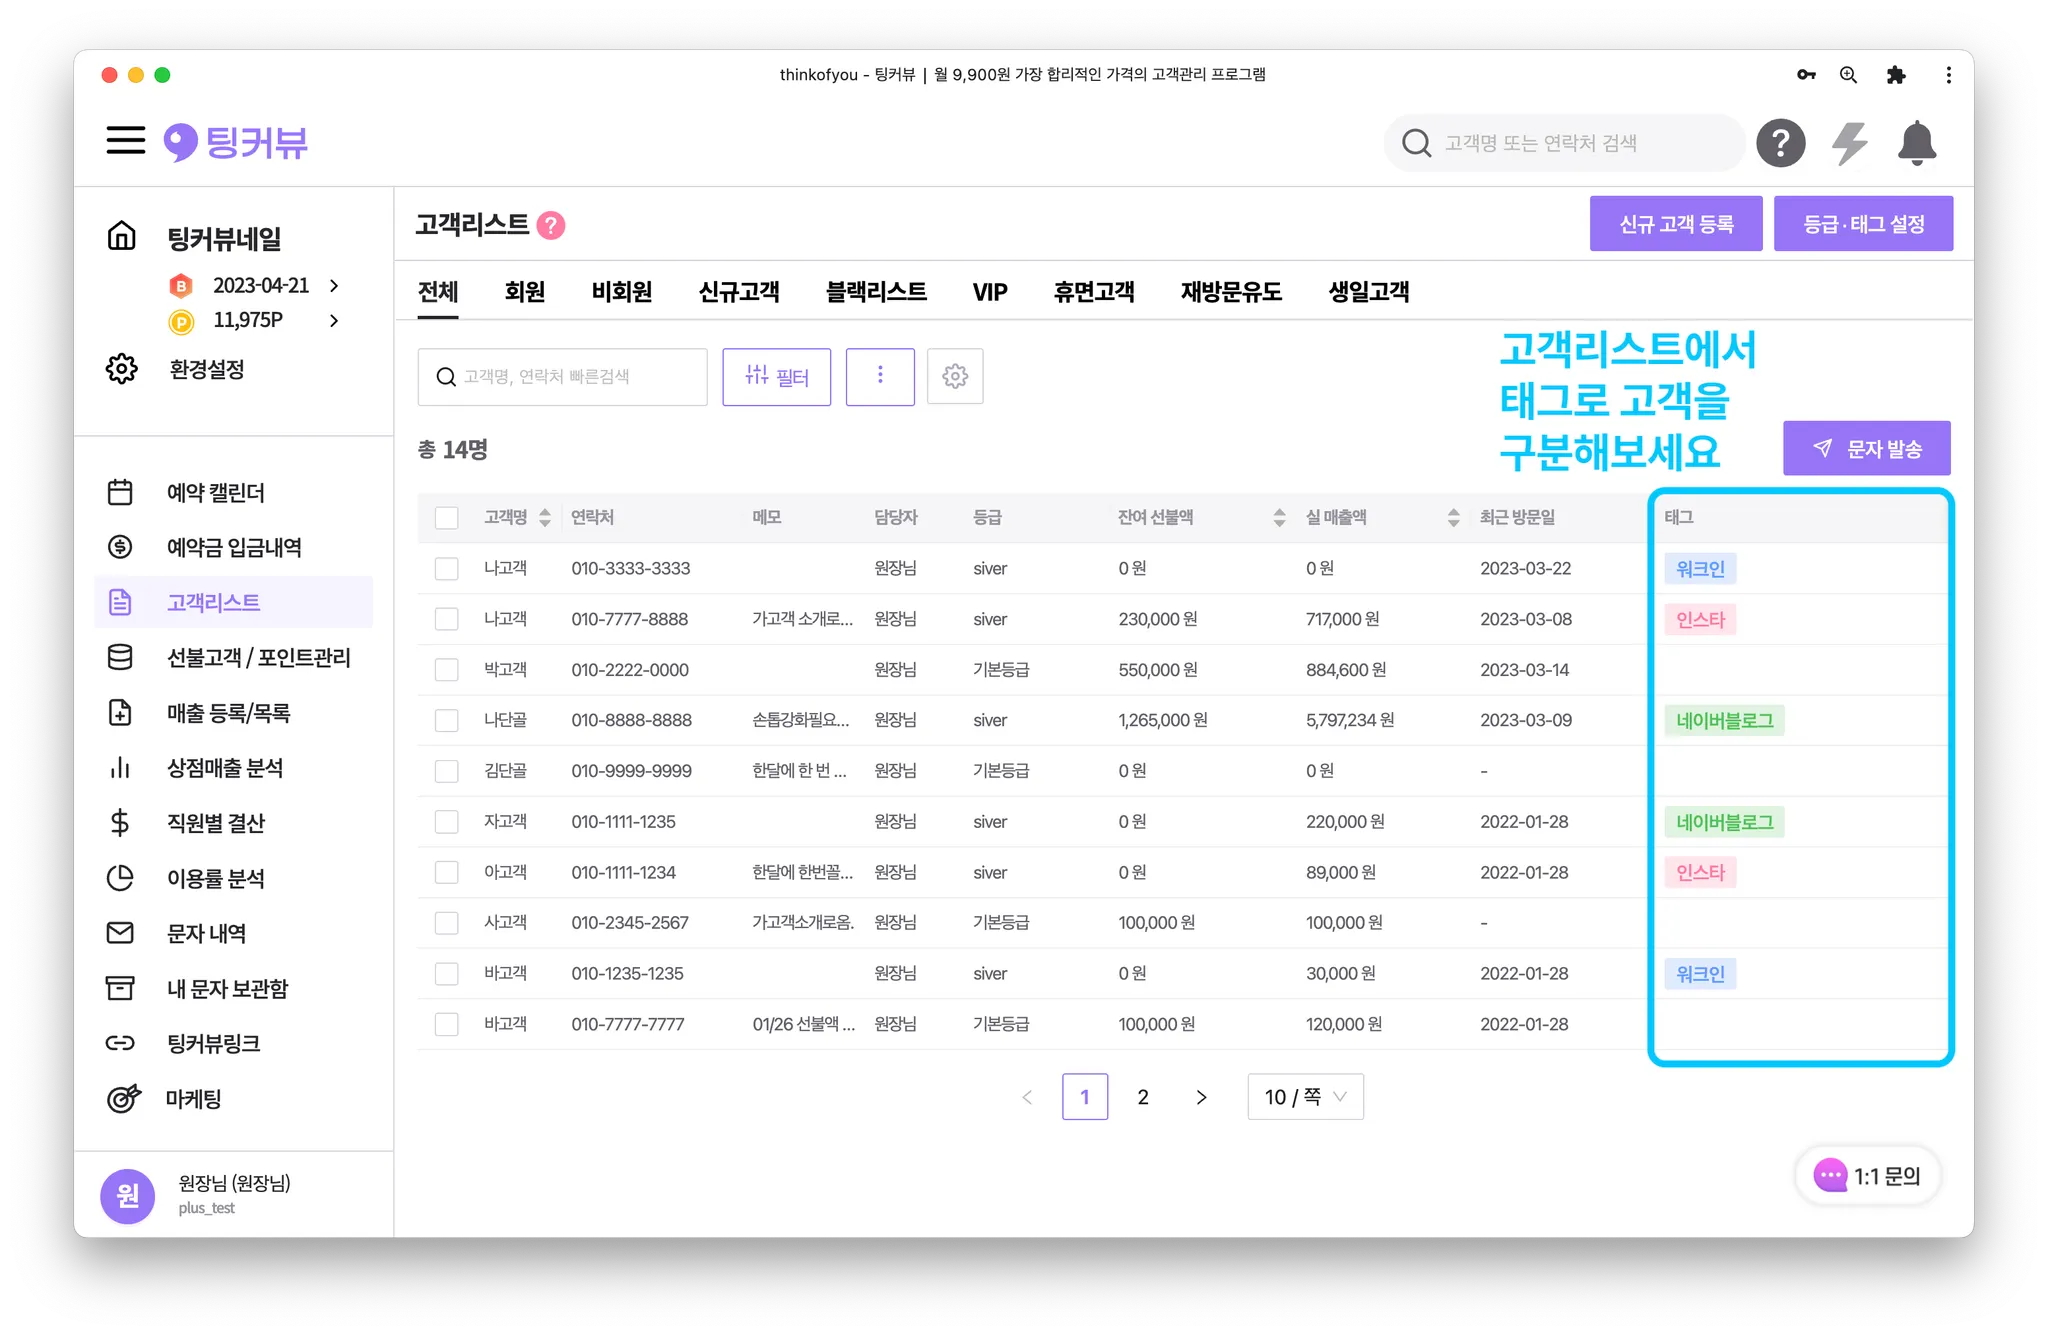Switch to the VIP tab
This screenshot has width=2048, height=1335.
click(x=989, y=292)
